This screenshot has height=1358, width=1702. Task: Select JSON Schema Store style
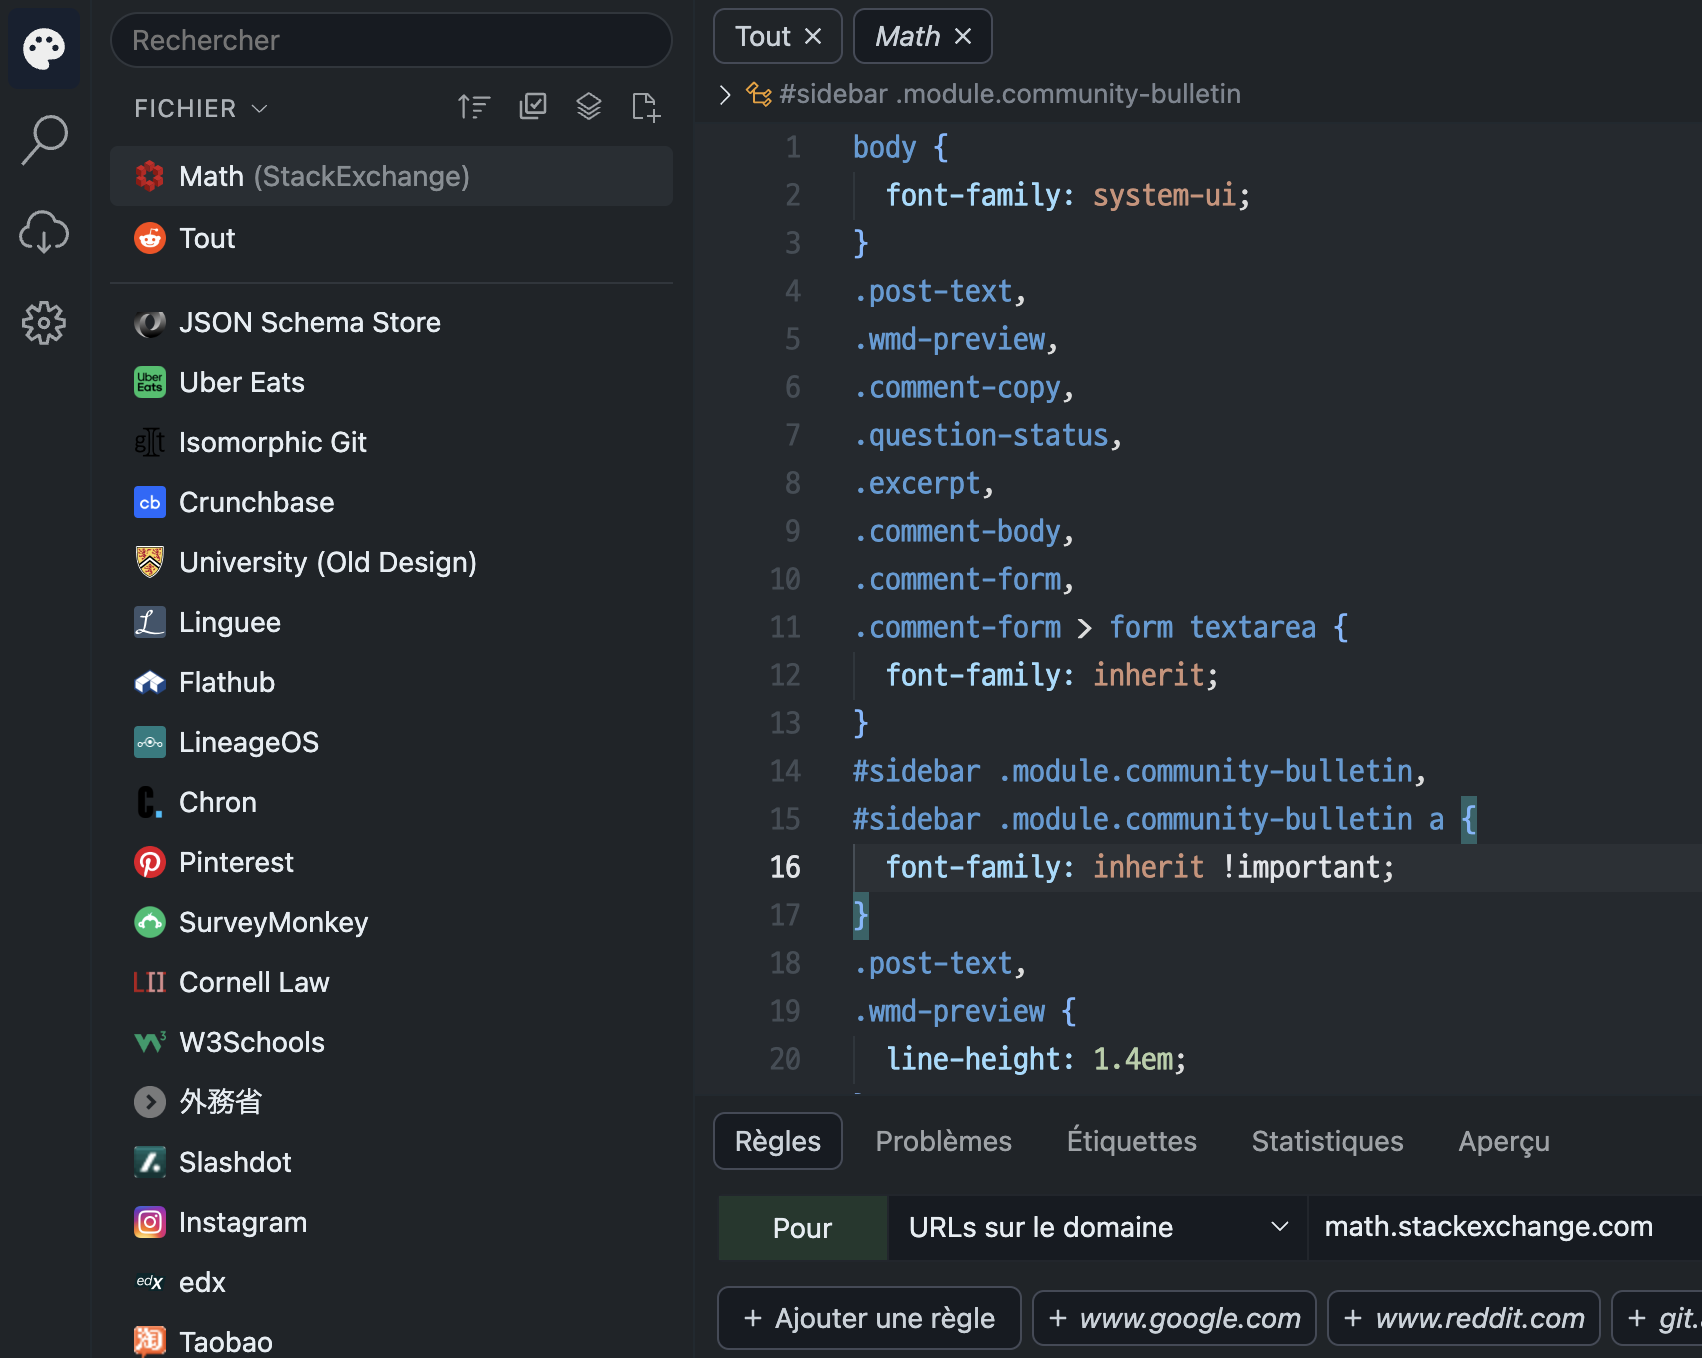(391, 322)
